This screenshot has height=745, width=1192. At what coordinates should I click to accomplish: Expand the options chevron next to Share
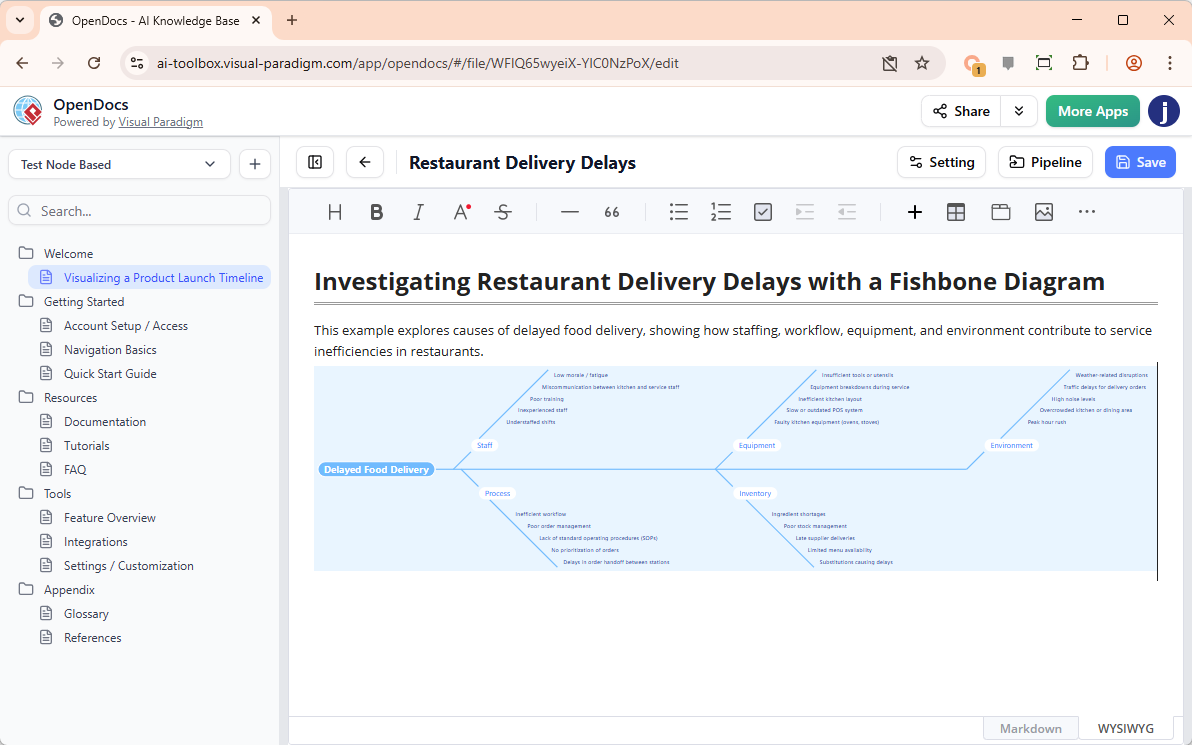pyautogui.click(x=1019, y=111)
